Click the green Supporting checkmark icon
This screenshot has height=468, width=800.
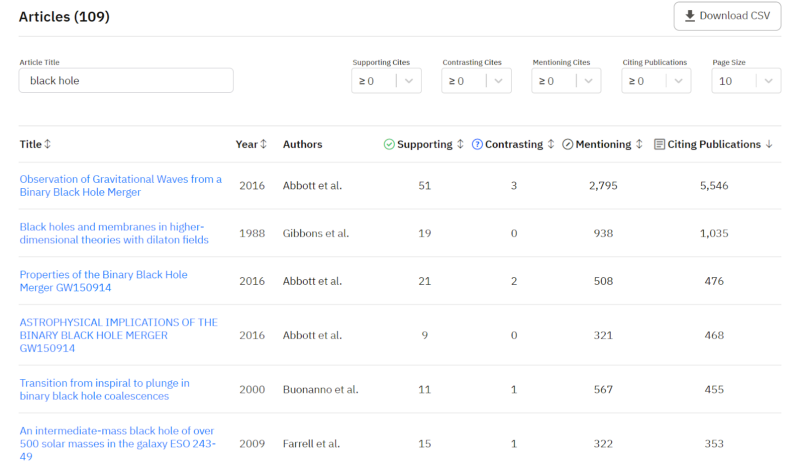tap(389, 144)
